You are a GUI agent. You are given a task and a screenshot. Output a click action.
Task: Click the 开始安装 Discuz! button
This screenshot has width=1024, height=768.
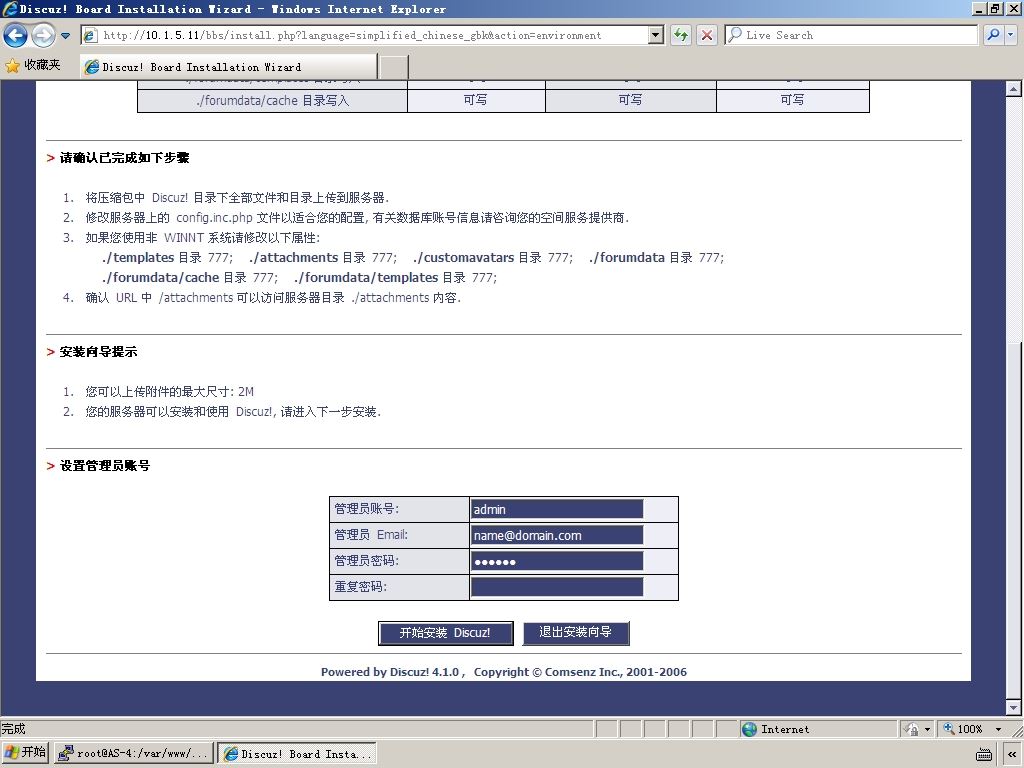(445, 633)
